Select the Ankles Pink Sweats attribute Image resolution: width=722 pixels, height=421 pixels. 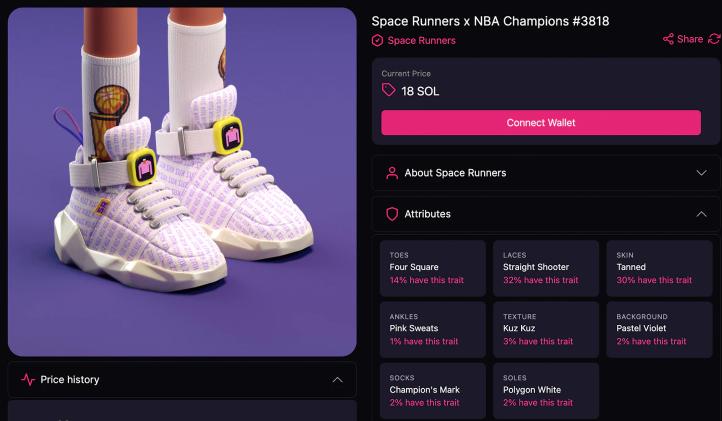point(432,329)
